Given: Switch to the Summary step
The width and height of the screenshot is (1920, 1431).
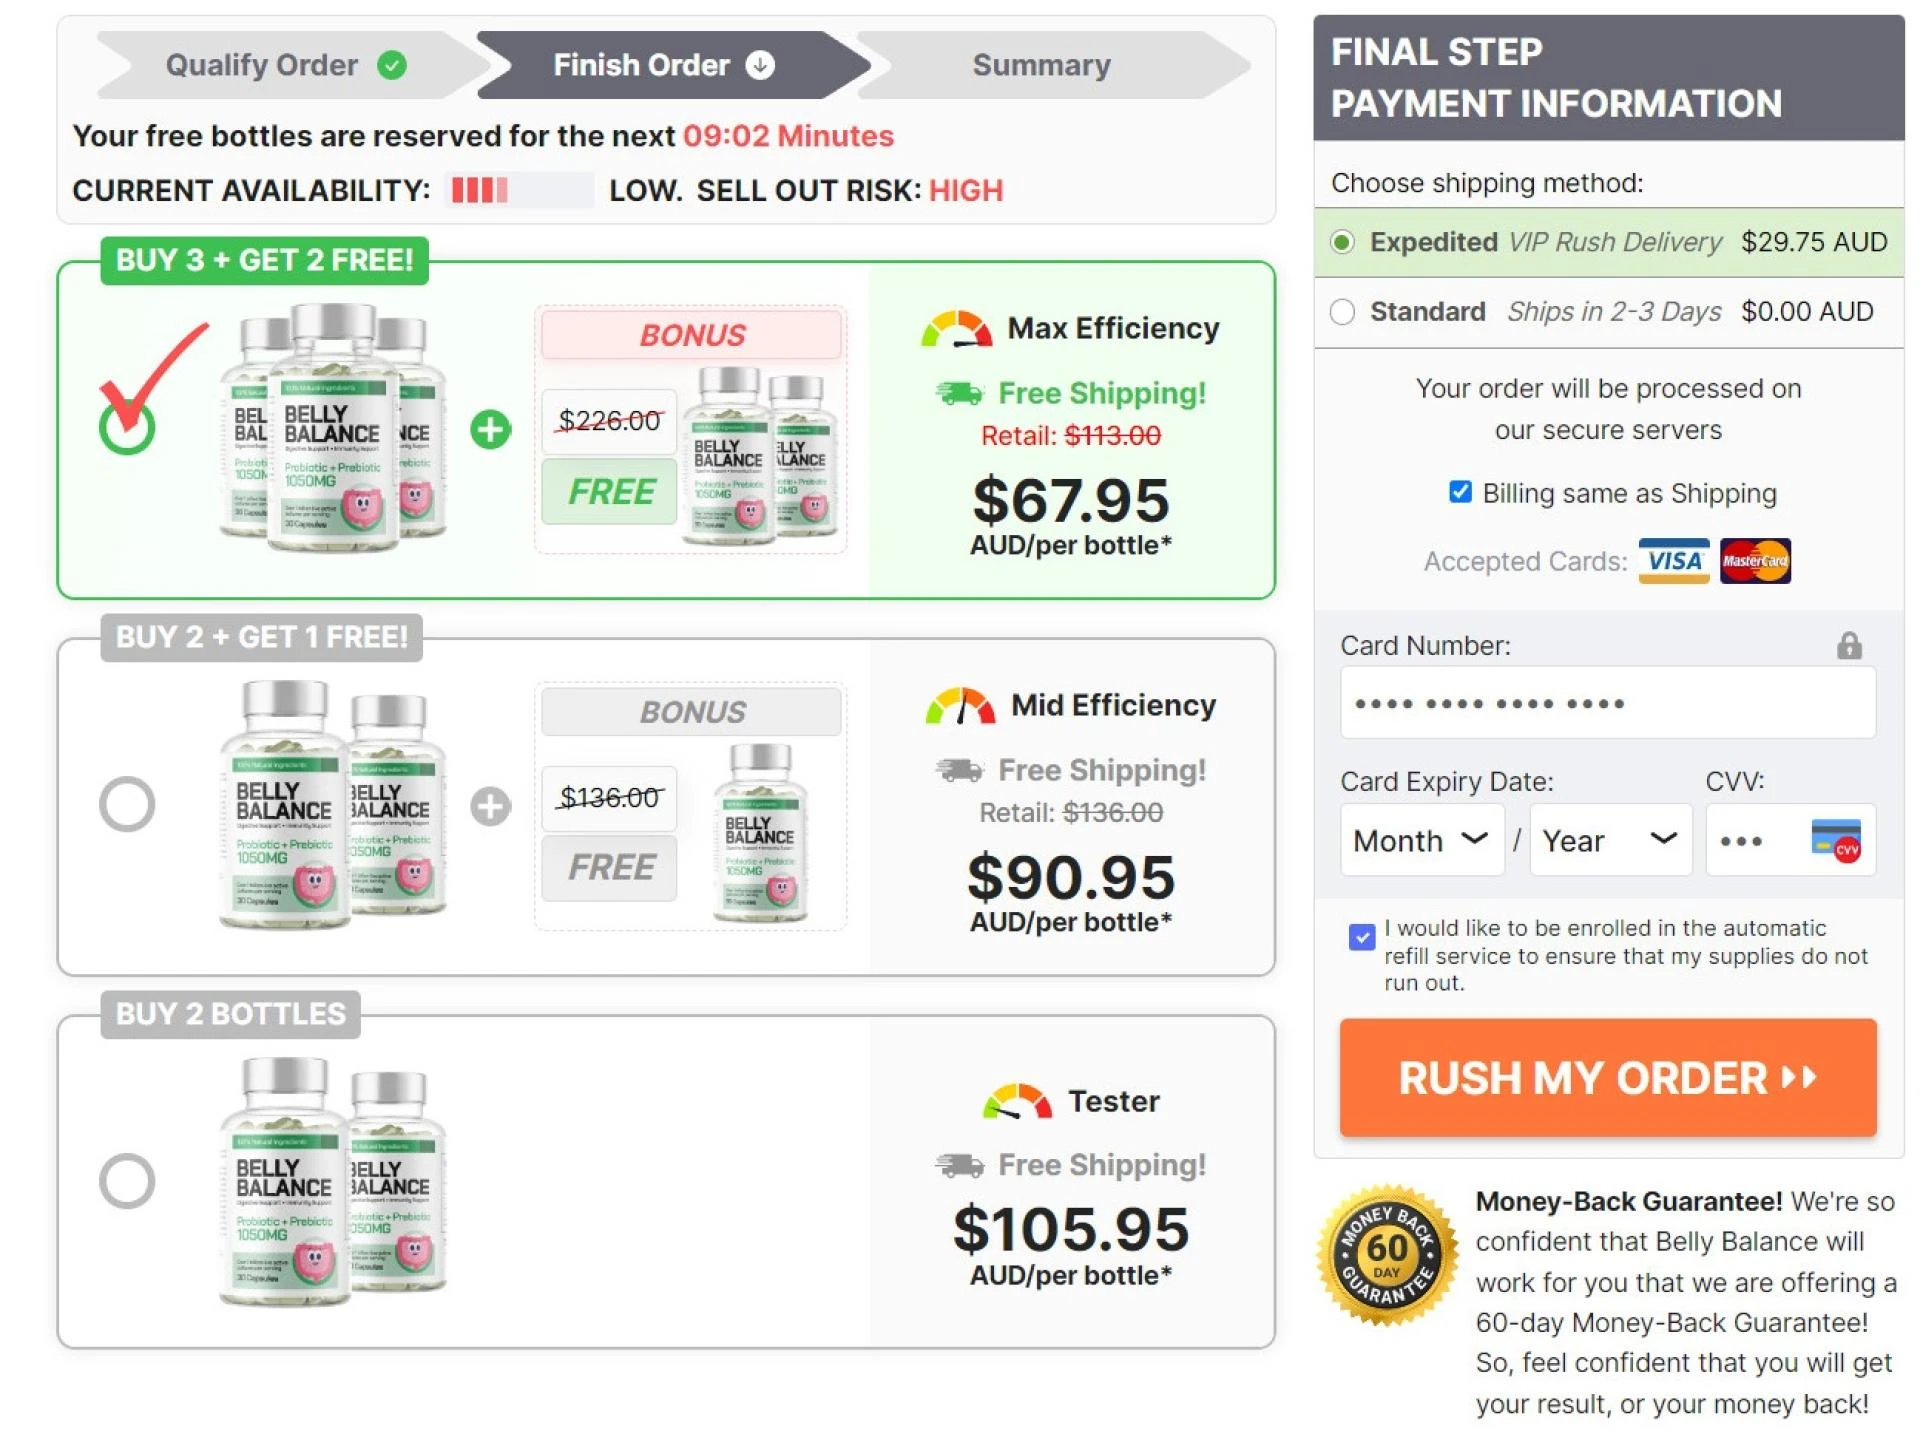Looking at the screenshot, I should click(1040, 64).
